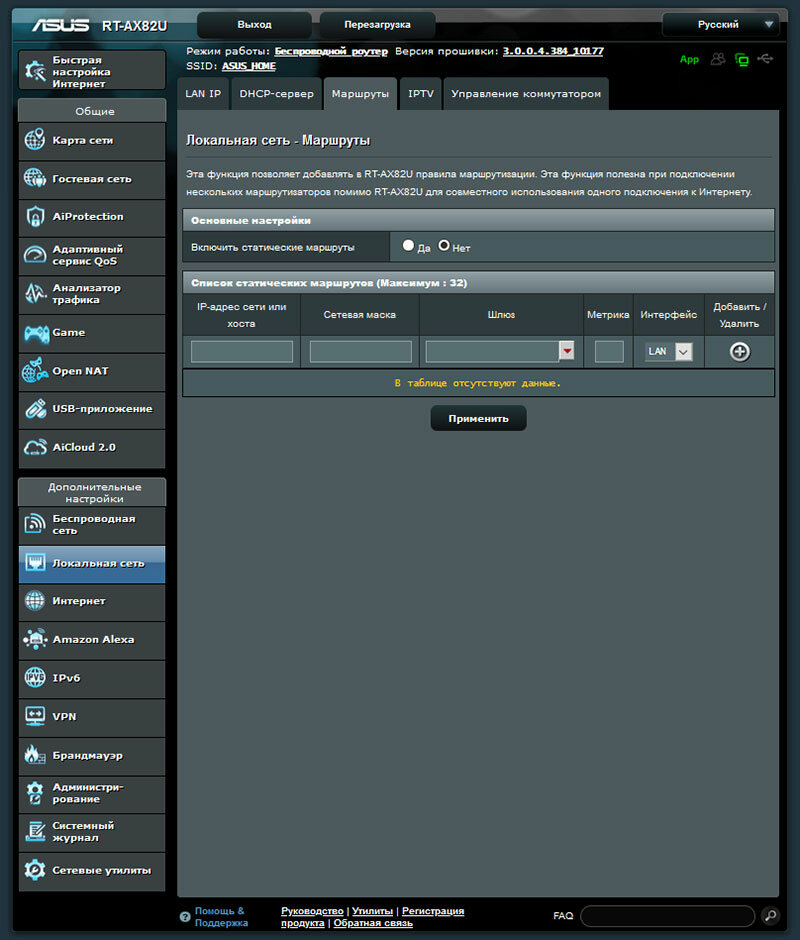Focus the Шлюз gateway text field
Image resolution: width=800 pixels, height=940 pixels.
coord(492,351)
